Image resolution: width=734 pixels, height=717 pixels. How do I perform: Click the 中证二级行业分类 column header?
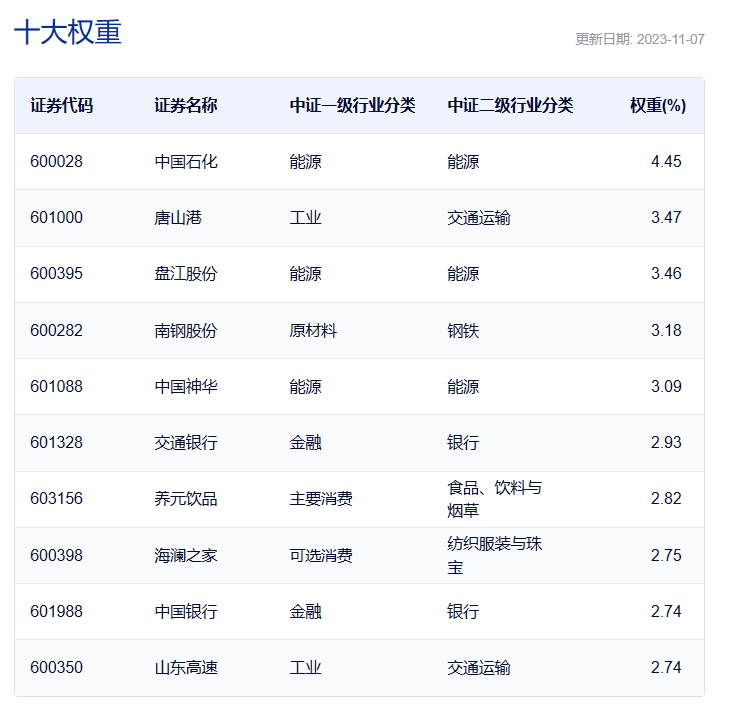tap(510, 105)
